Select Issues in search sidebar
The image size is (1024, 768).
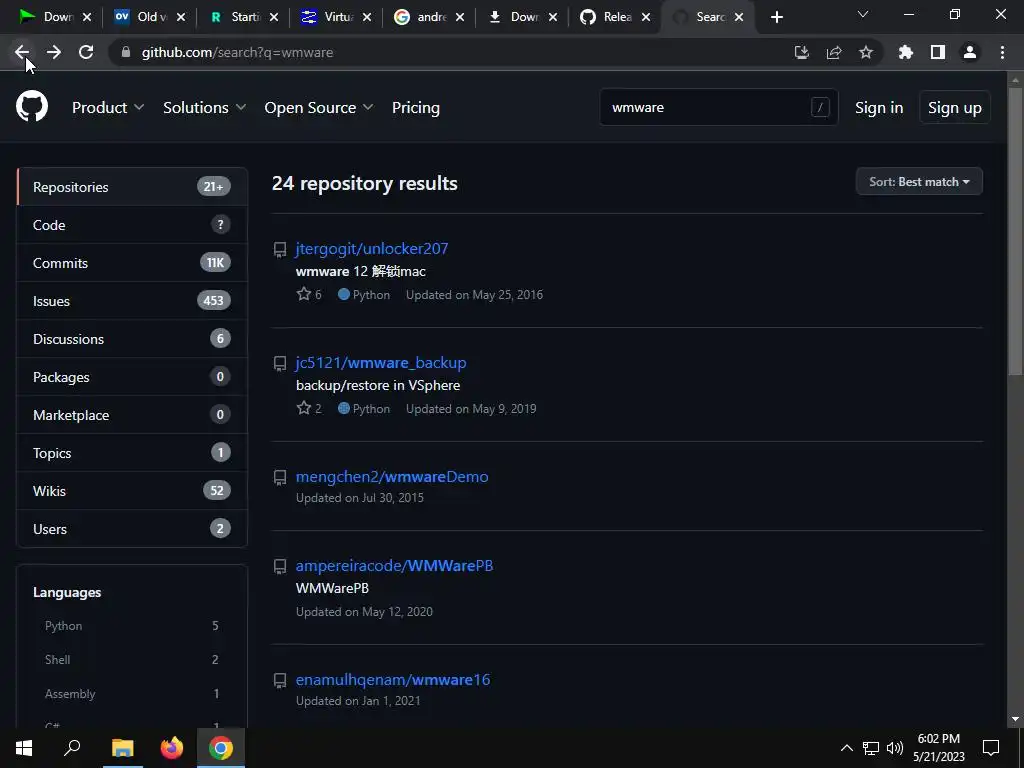[x=132, y=300]
